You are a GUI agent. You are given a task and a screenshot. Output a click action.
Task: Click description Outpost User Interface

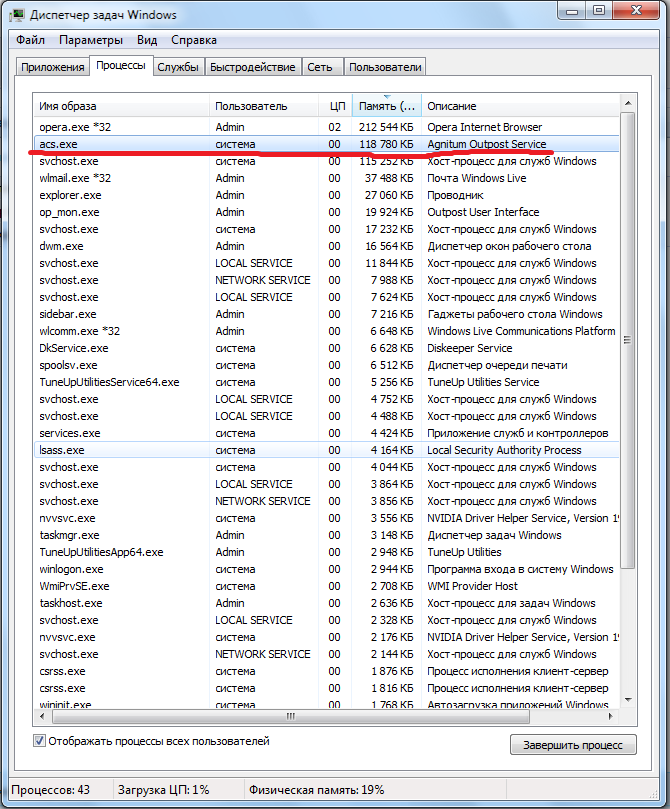[483, 212]
